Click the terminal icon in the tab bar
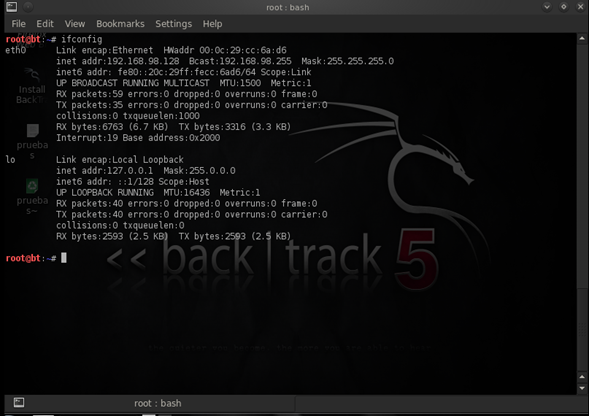Viewport: 589px width, 416px height. pos(19,402)
